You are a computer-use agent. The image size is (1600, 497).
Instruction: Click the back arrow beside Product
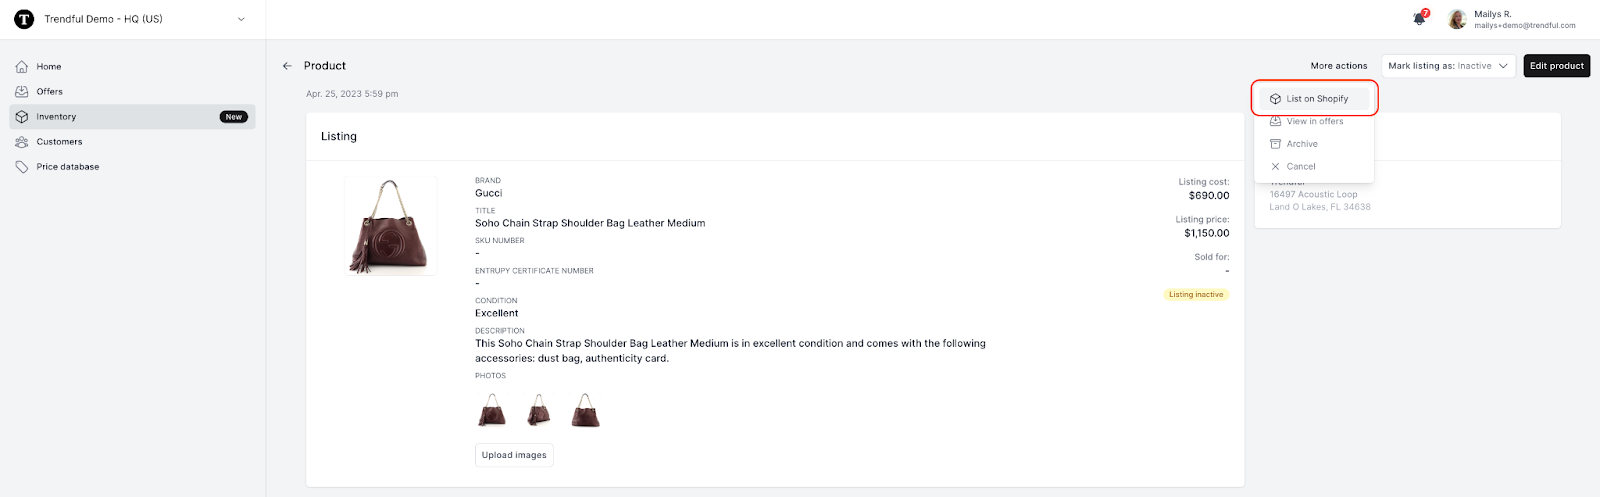coord(287,66)
